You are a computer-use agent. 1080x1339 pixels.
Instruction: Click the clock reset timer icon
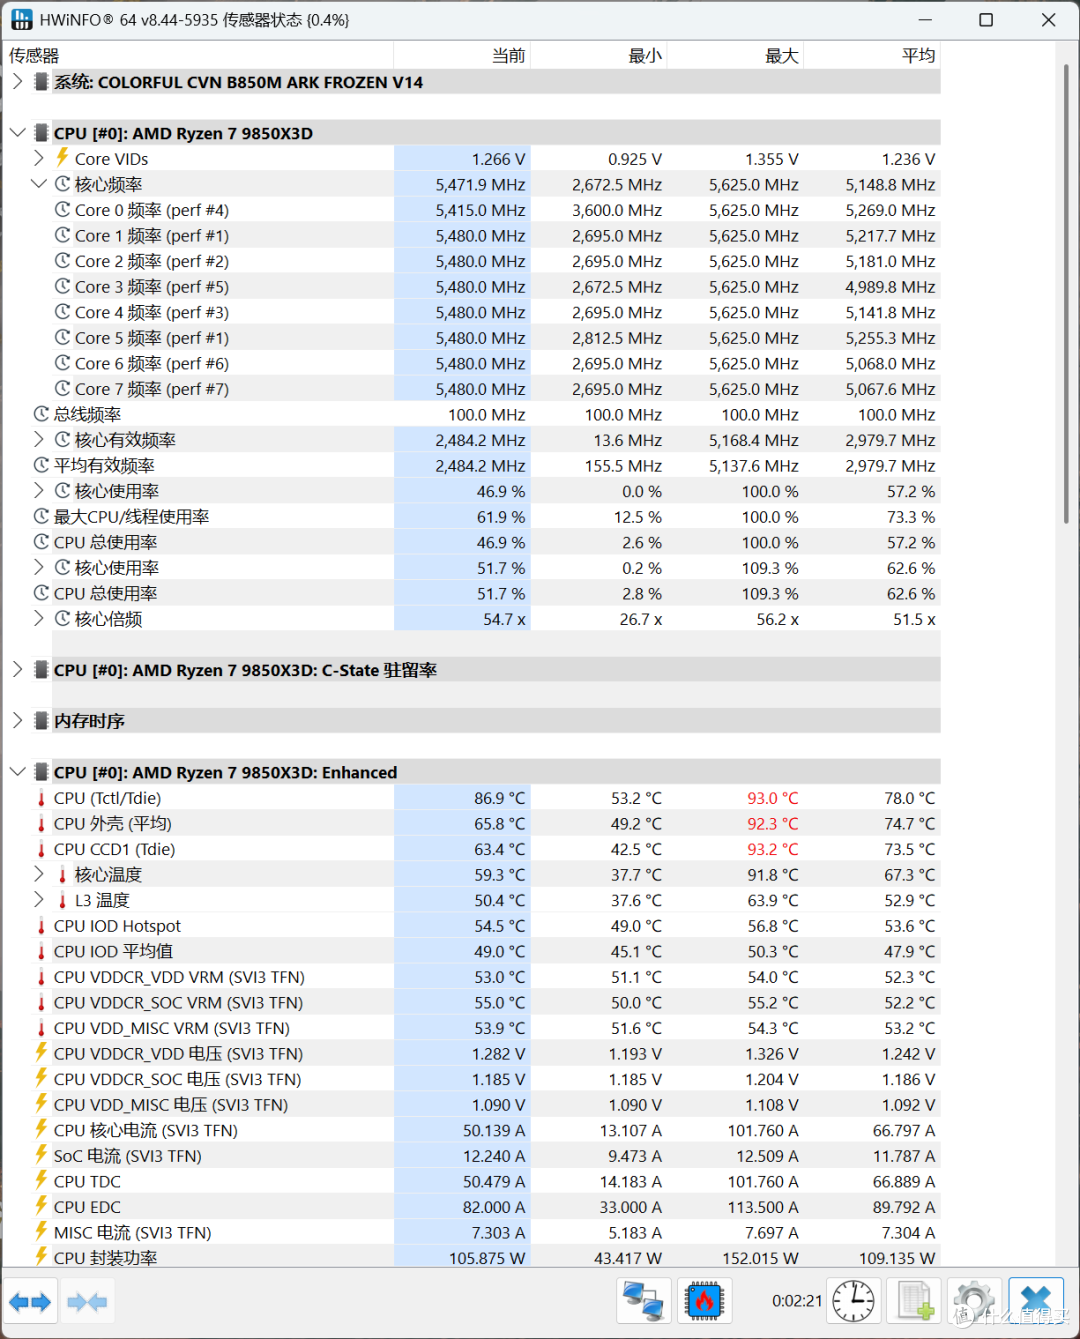coord(855,1302)
